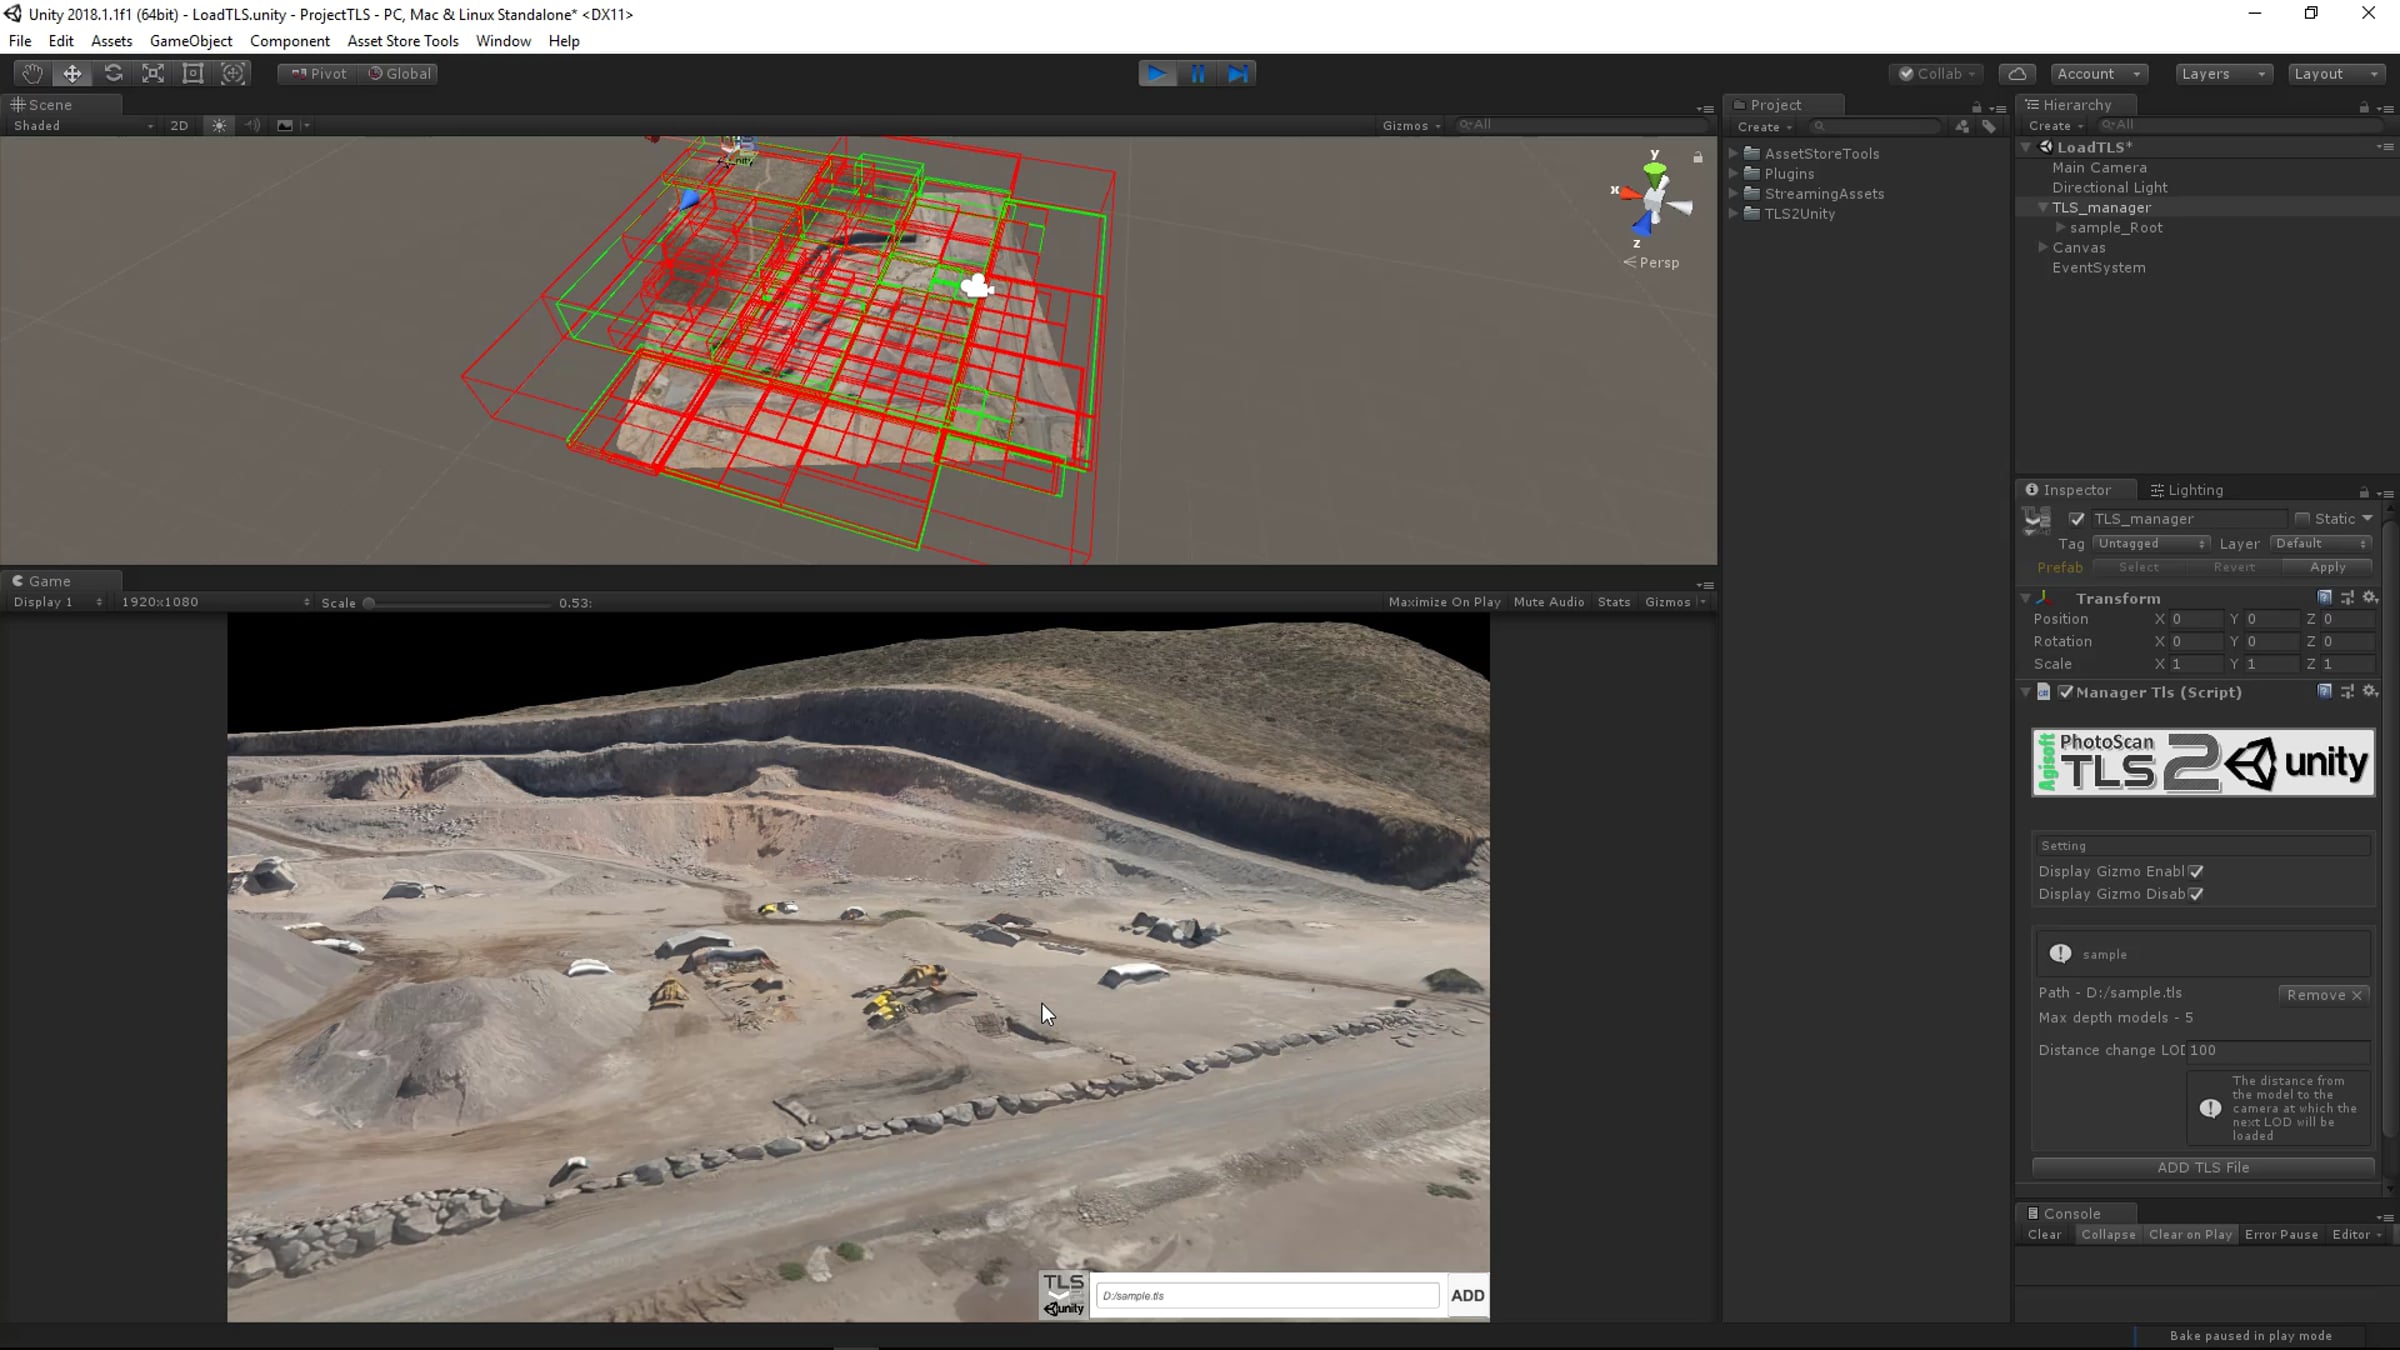The width and height of the screenshot is (2400, 1350).
Task: Expand the Canvas hierarchy item
Action: coord(2043,247)
